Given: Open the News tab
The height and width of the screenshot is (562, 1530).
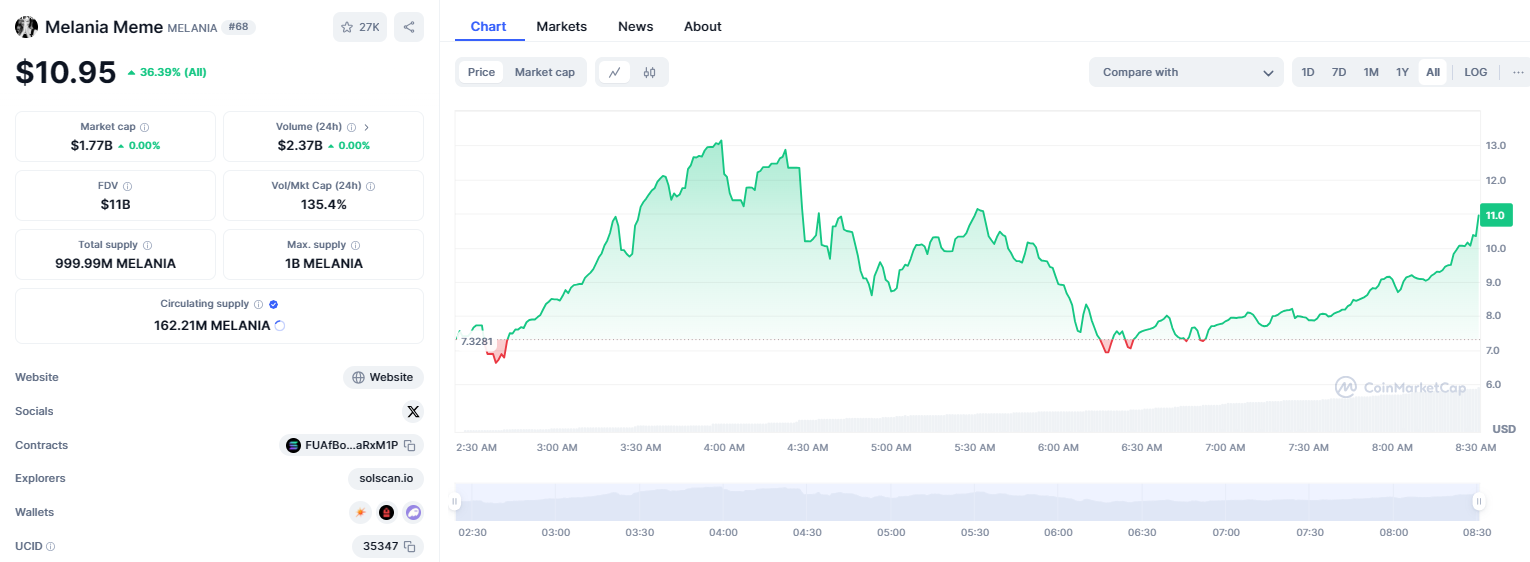Looking at the screenshot, I should pos(635,26).
